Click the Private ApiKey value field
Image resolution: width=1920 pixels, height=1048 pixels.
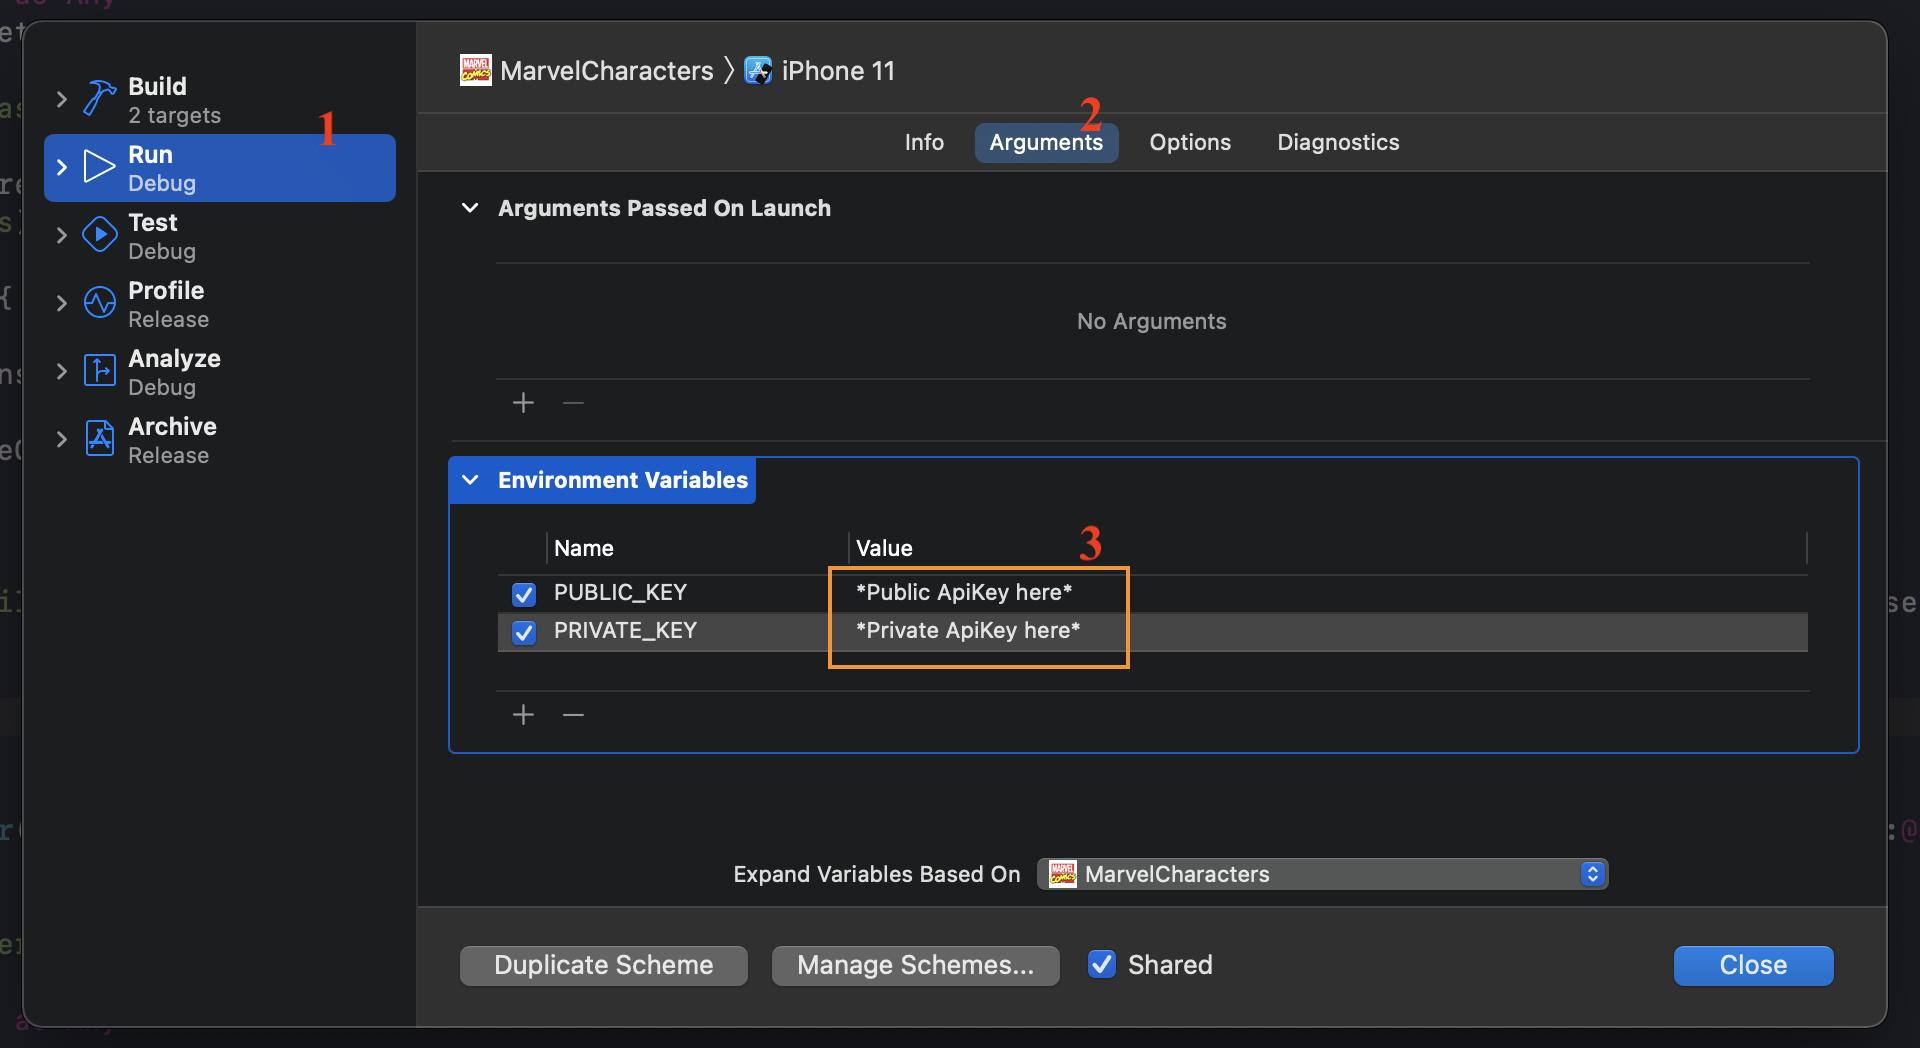[x=968, y=631]
